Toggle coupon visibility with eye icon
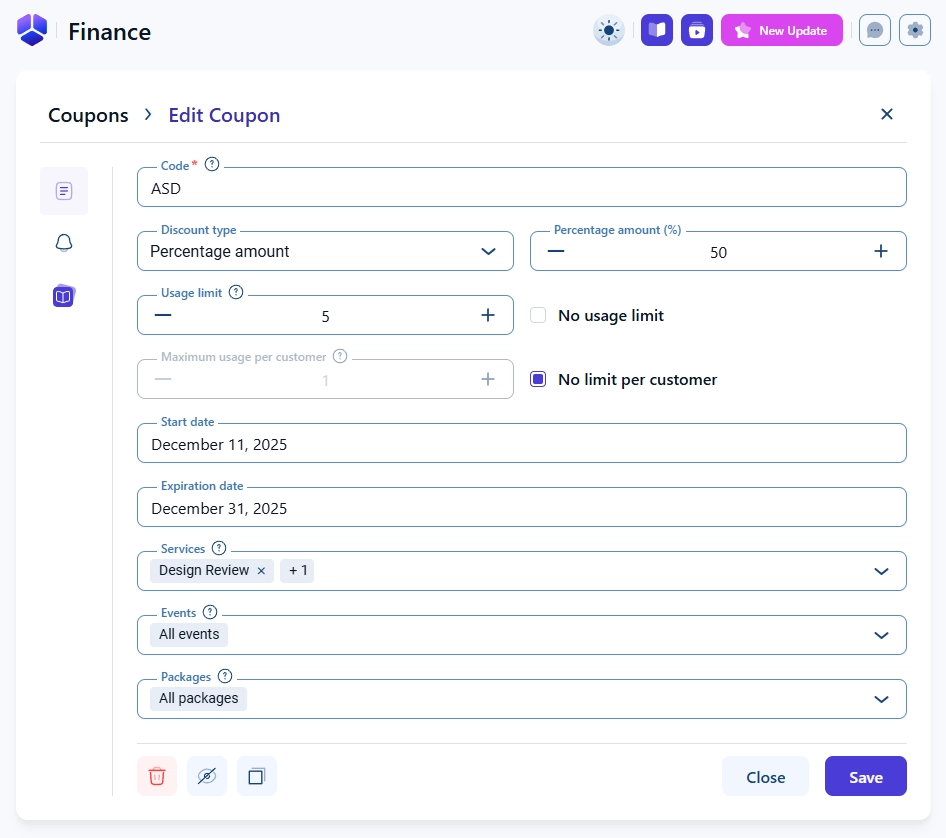The image size is (946, 838). point(207,776)
